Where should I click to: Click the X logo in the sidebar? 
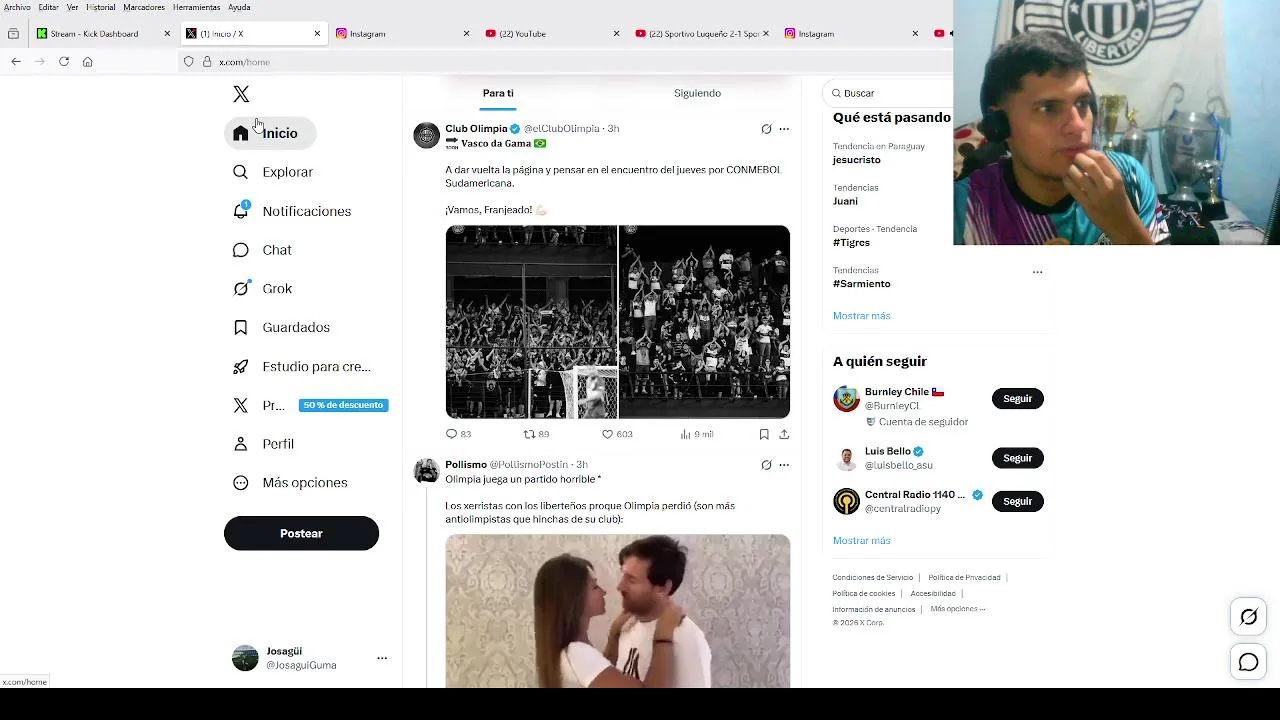click(x=241, y=94)
